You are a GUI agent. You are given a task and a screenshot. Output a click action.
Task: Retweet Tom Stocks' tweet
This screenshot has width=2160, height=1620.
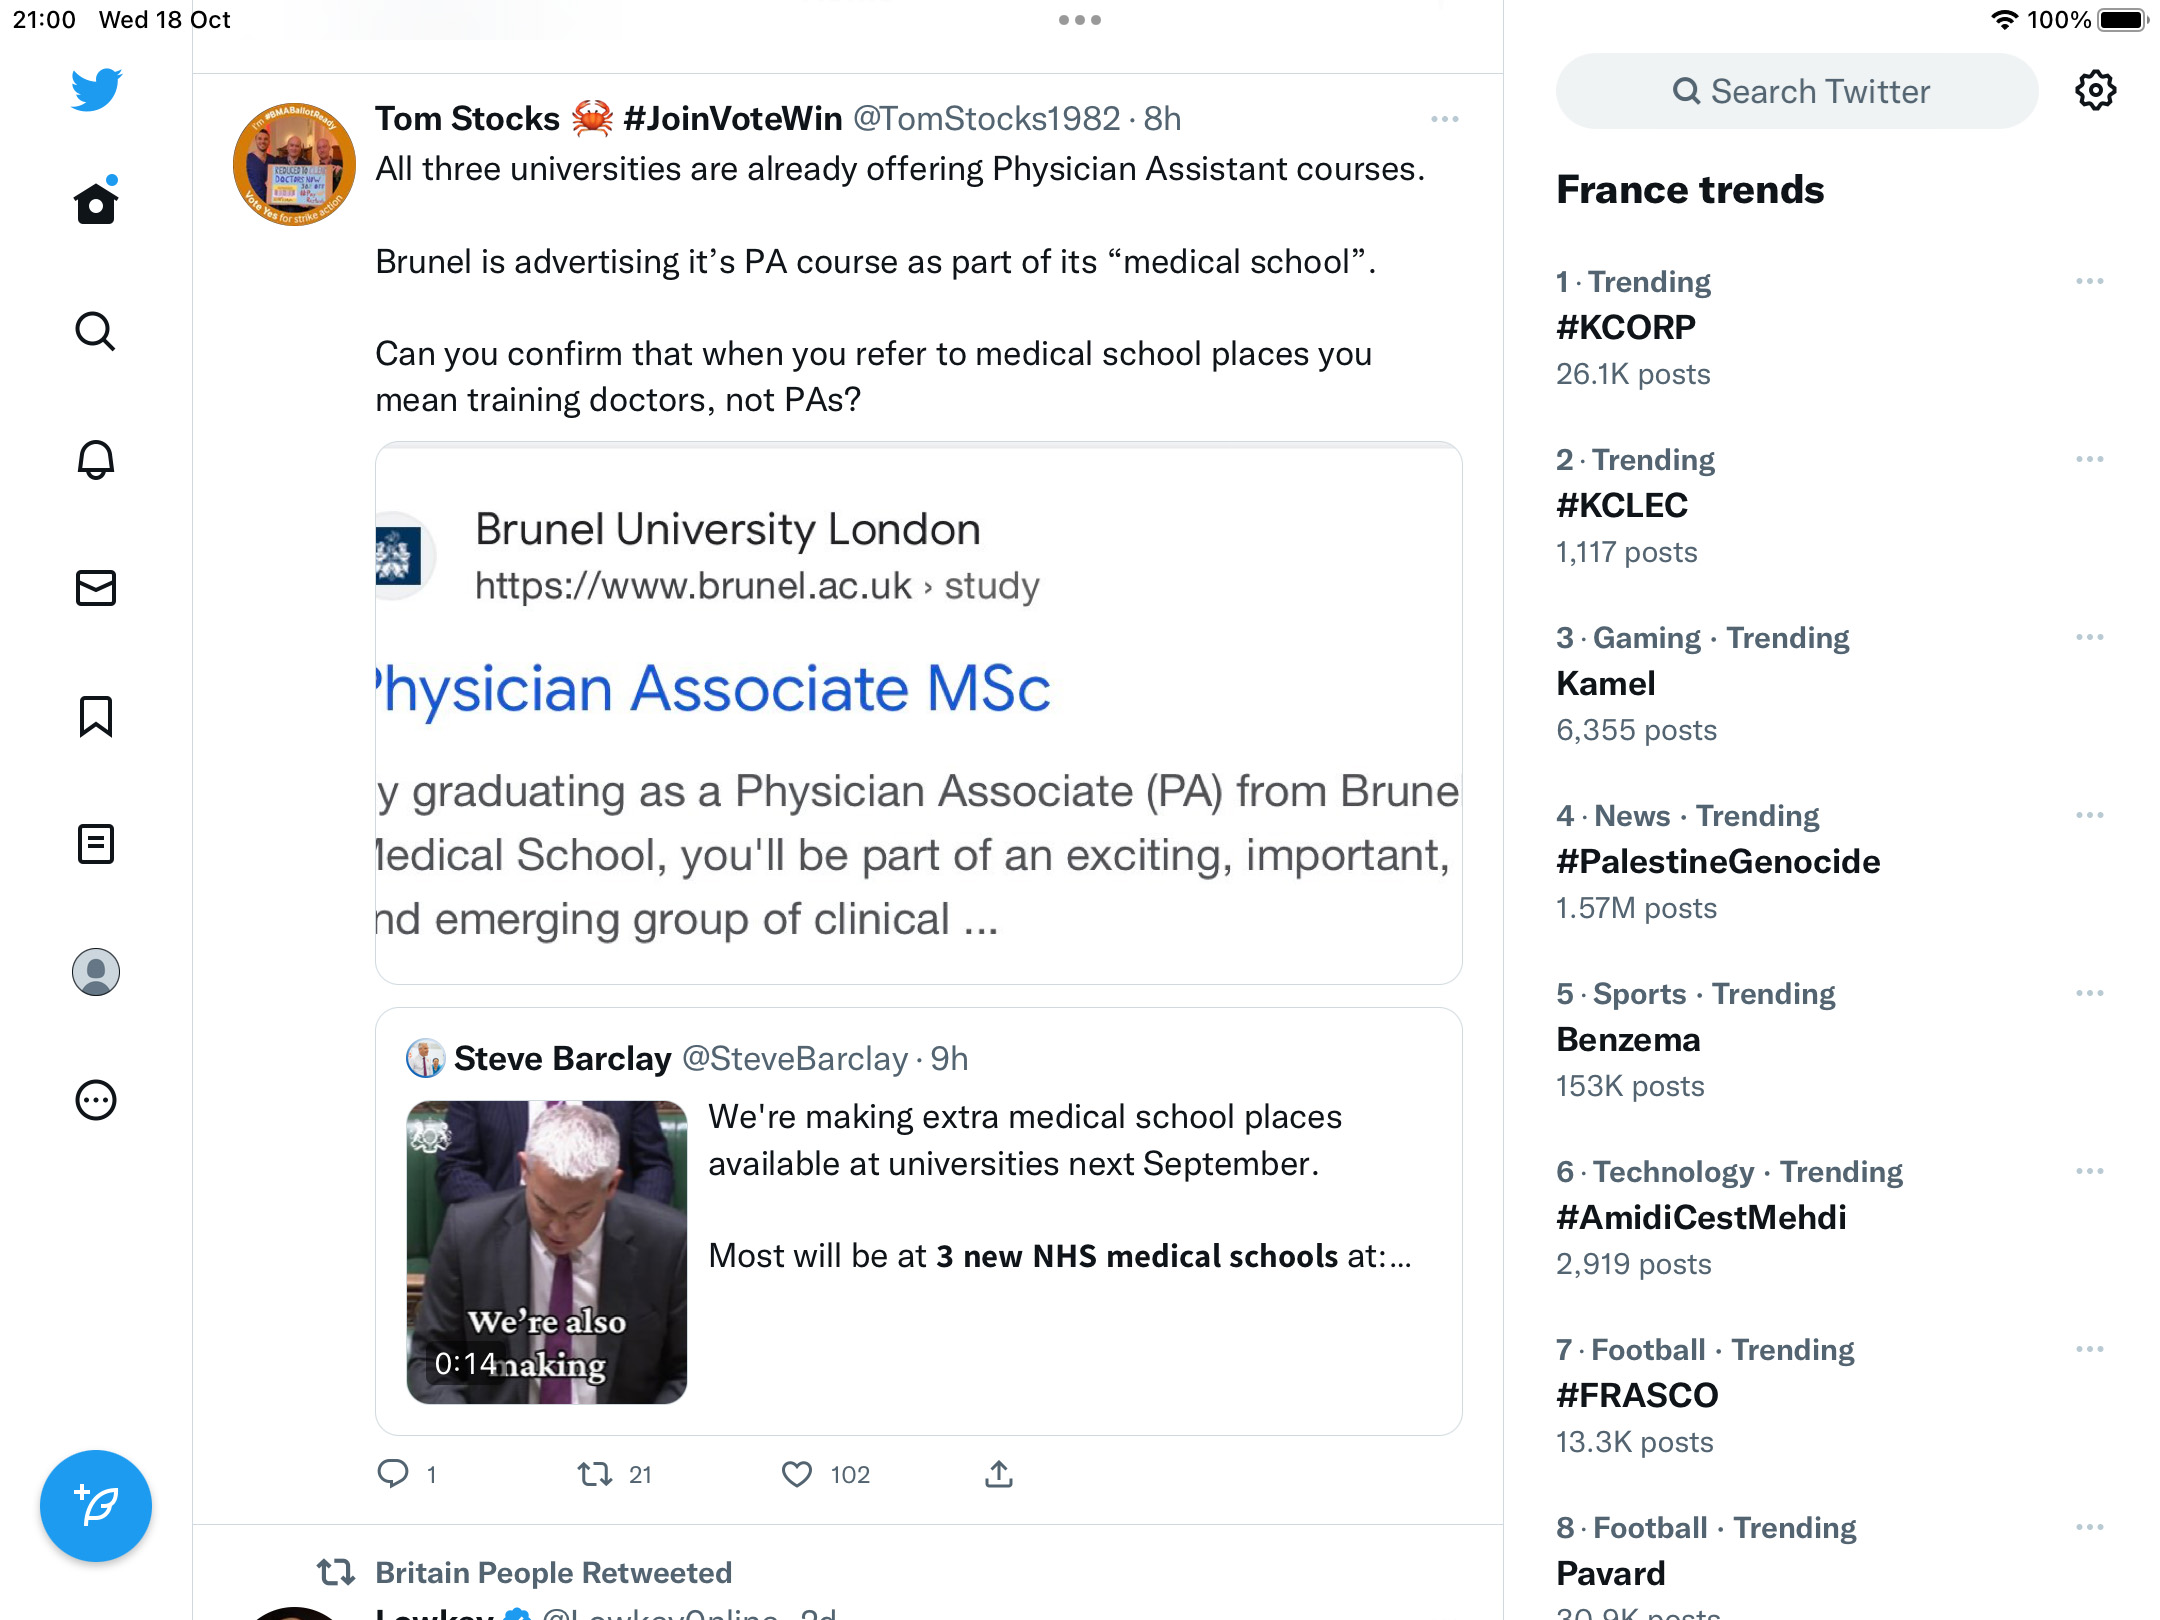coord(595,1474)
